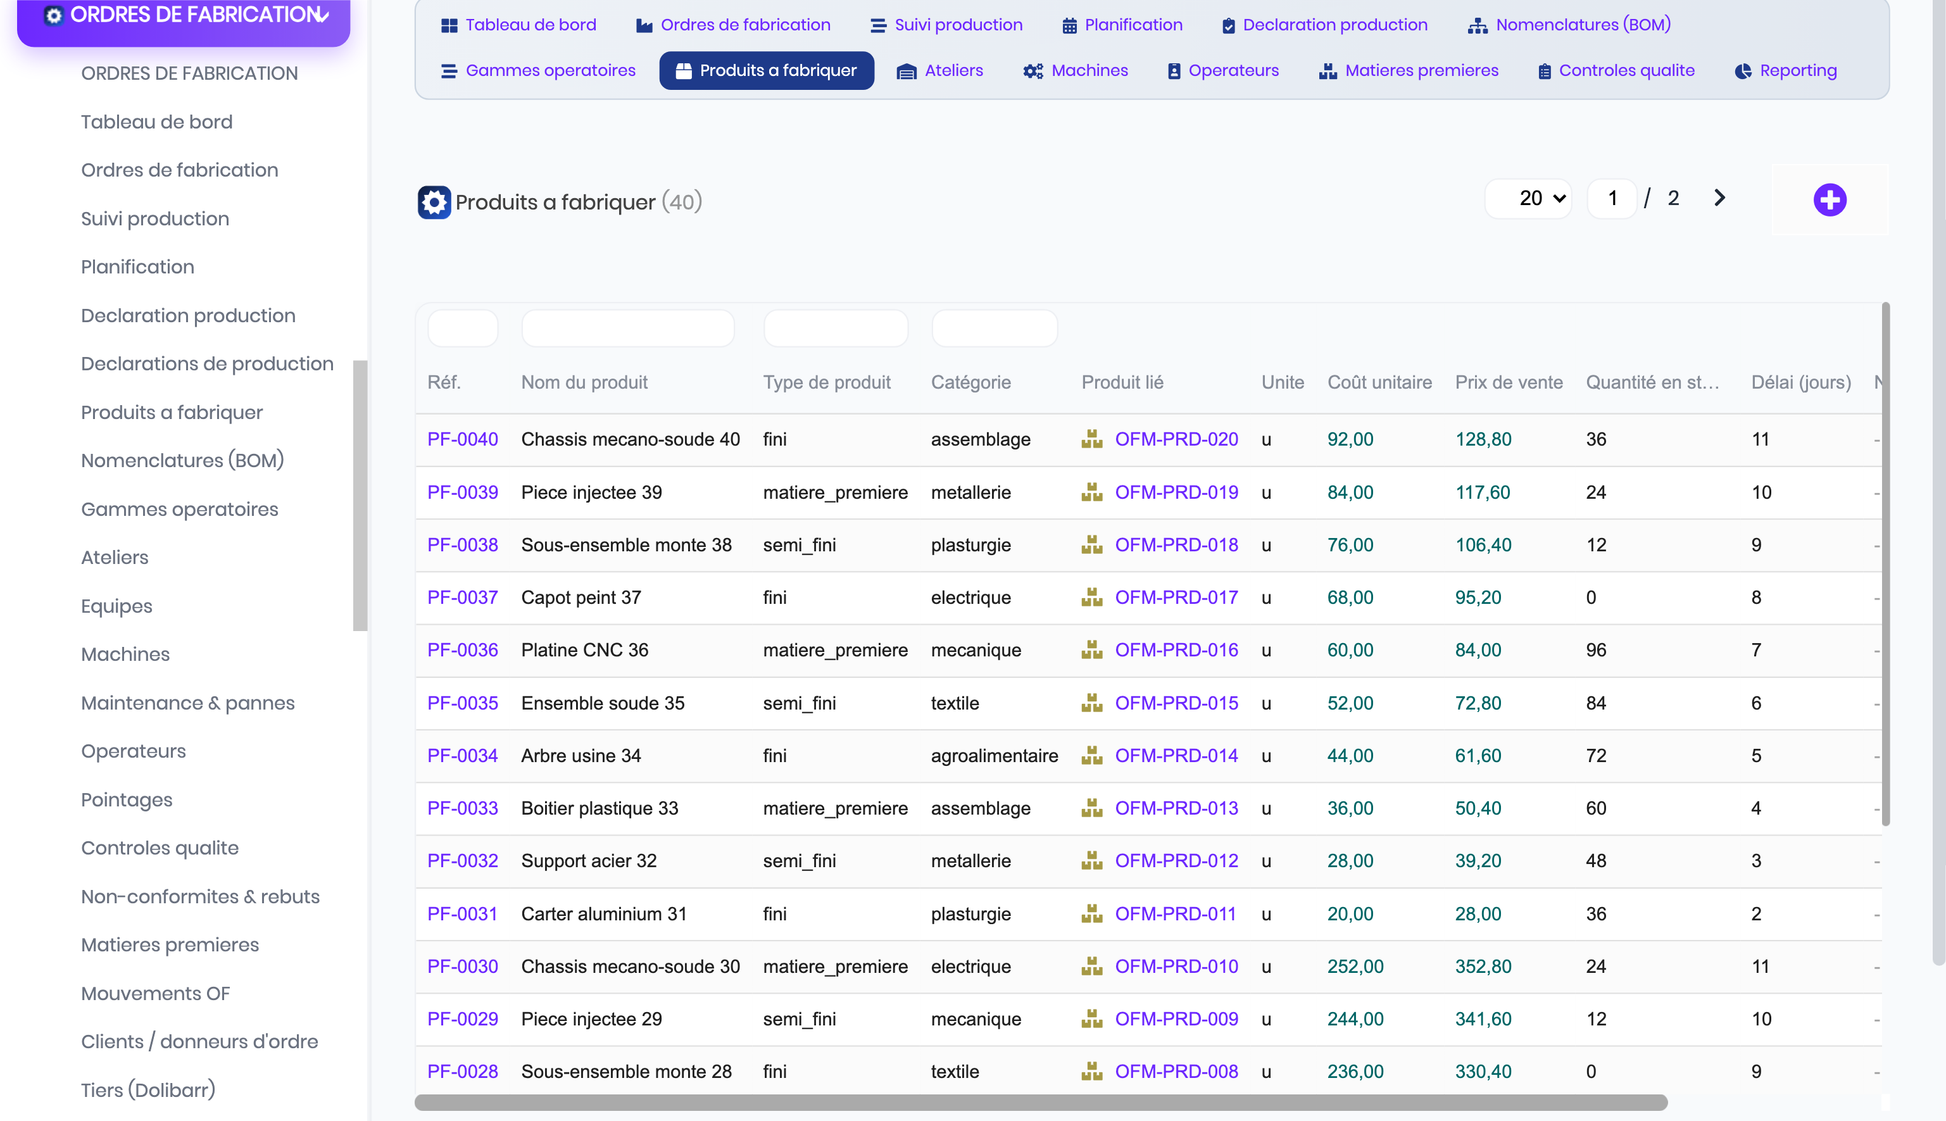The width and height of the screenshot is (1946, 1121).
Task: Click the product icon beside OFM-PRD-020
Action: pos(1092,439)
